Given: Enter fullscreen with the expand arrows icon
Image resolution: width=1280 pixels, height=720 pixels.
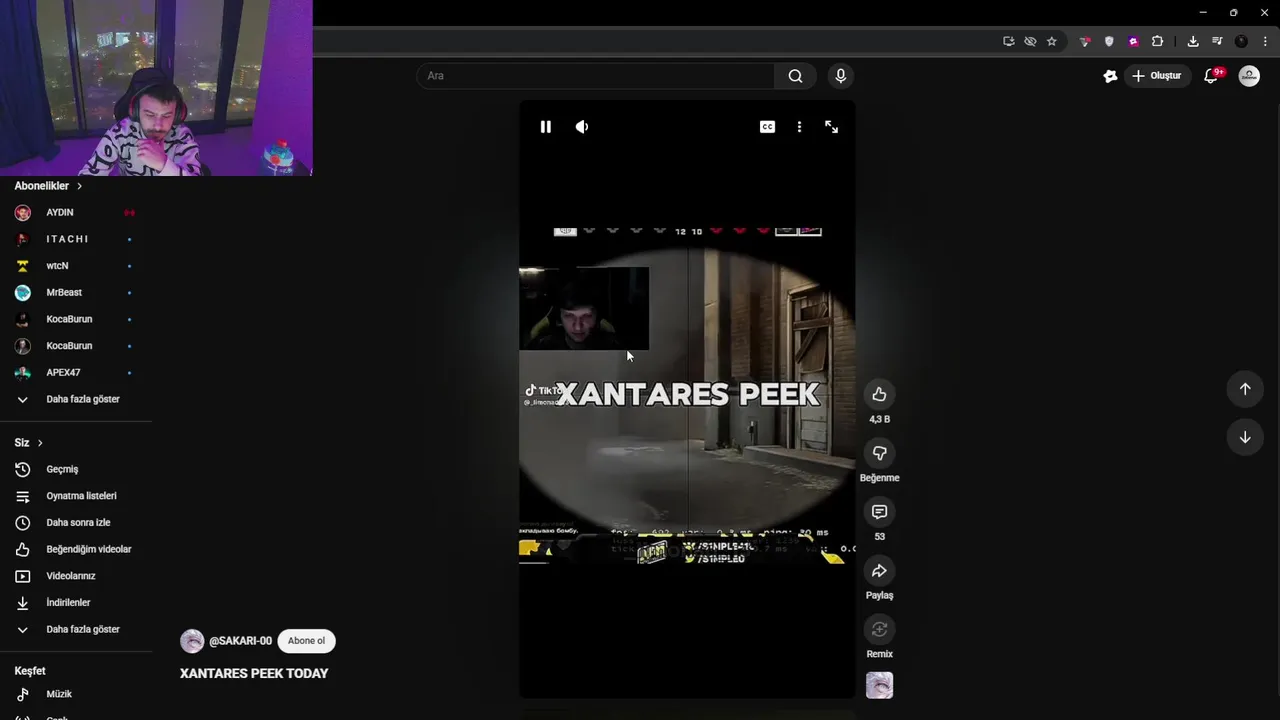Looking at the screenshot, I should pyautogui.click(x=831, y=127).
